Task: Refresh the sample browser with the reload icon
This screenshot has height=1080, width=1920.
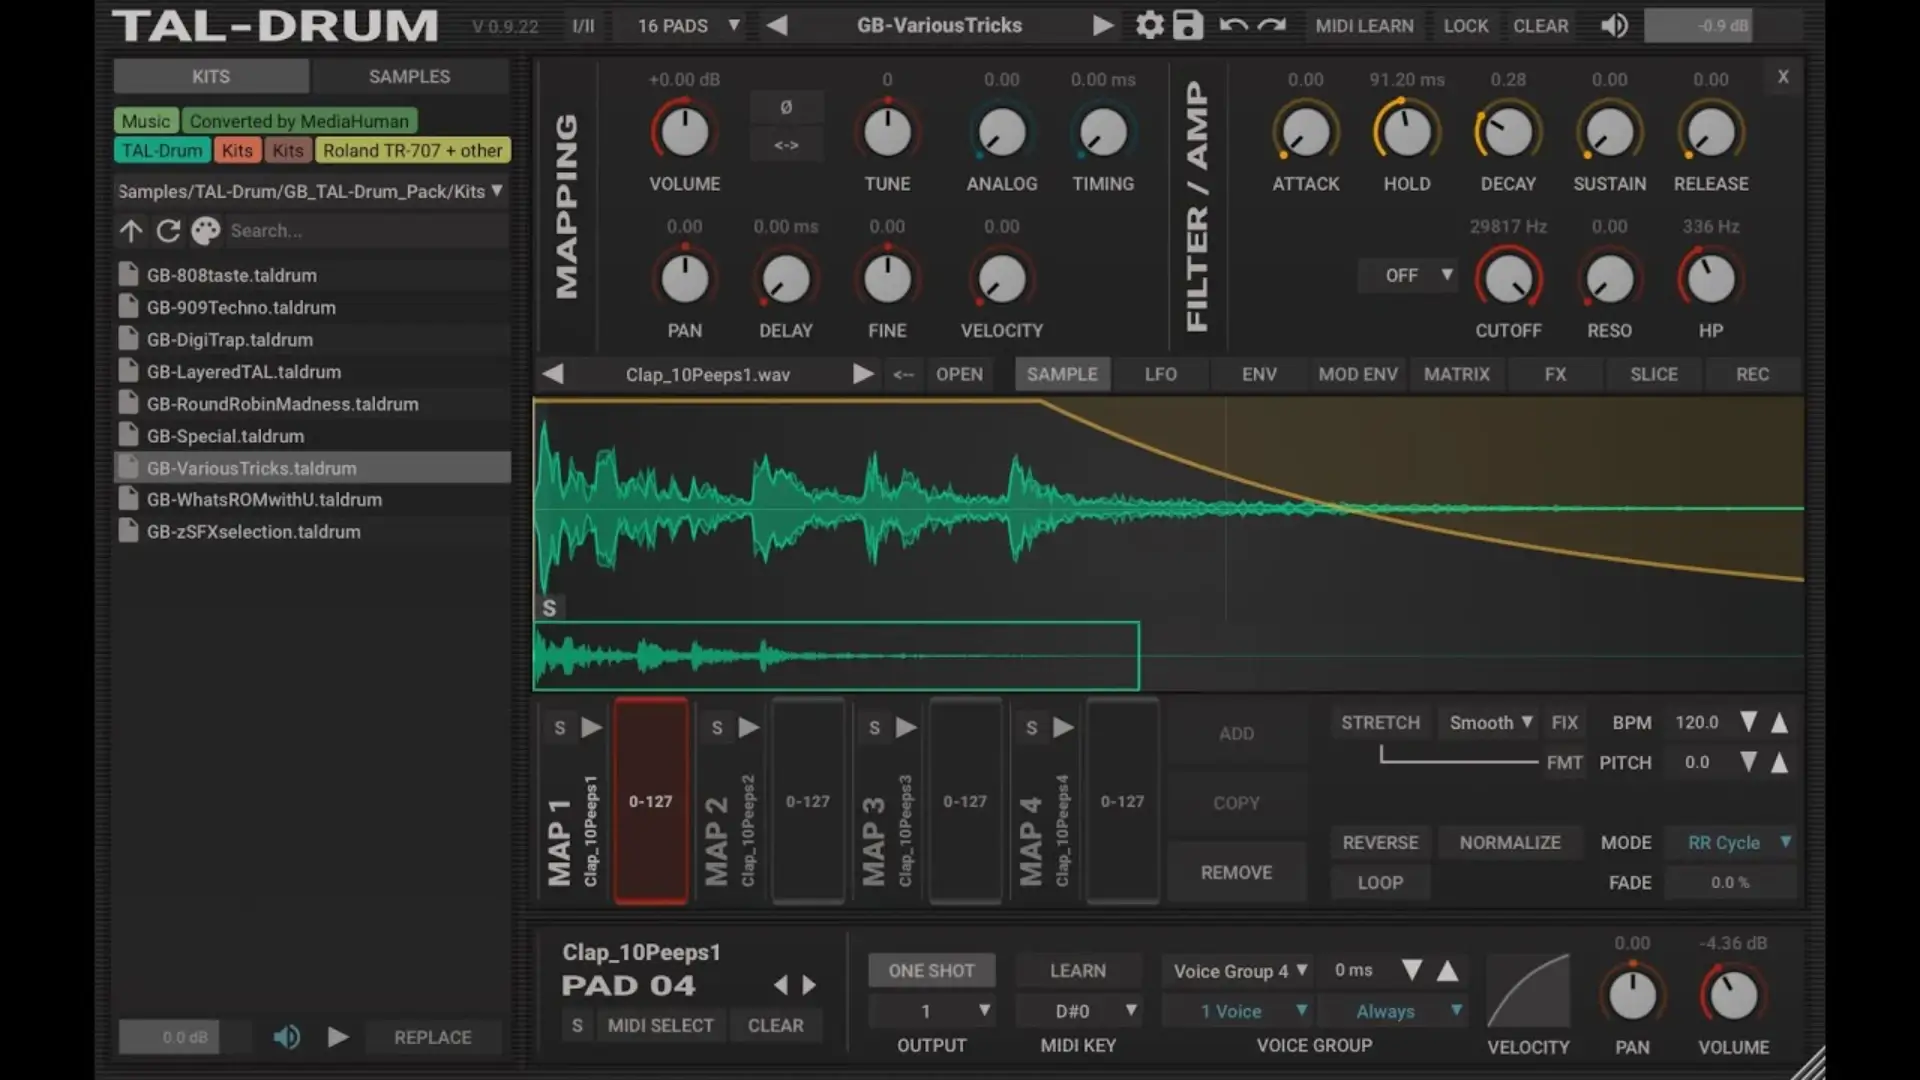Action: 168,230
